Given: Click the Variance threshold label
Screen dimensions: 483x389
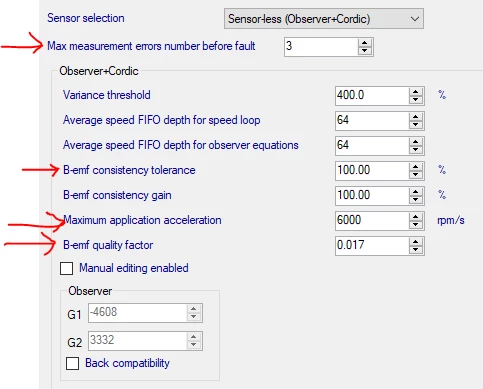Looking at the screenshot, I should (107, 95).
